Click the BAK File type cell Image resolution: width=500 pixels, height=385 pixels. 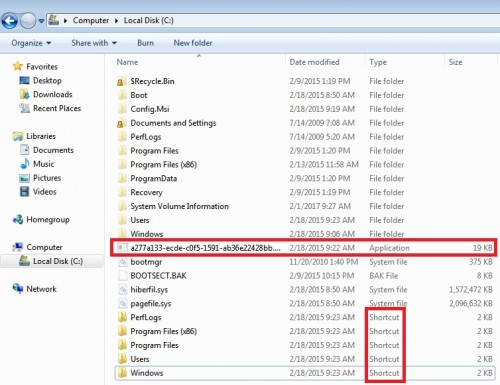pos(384,276)
